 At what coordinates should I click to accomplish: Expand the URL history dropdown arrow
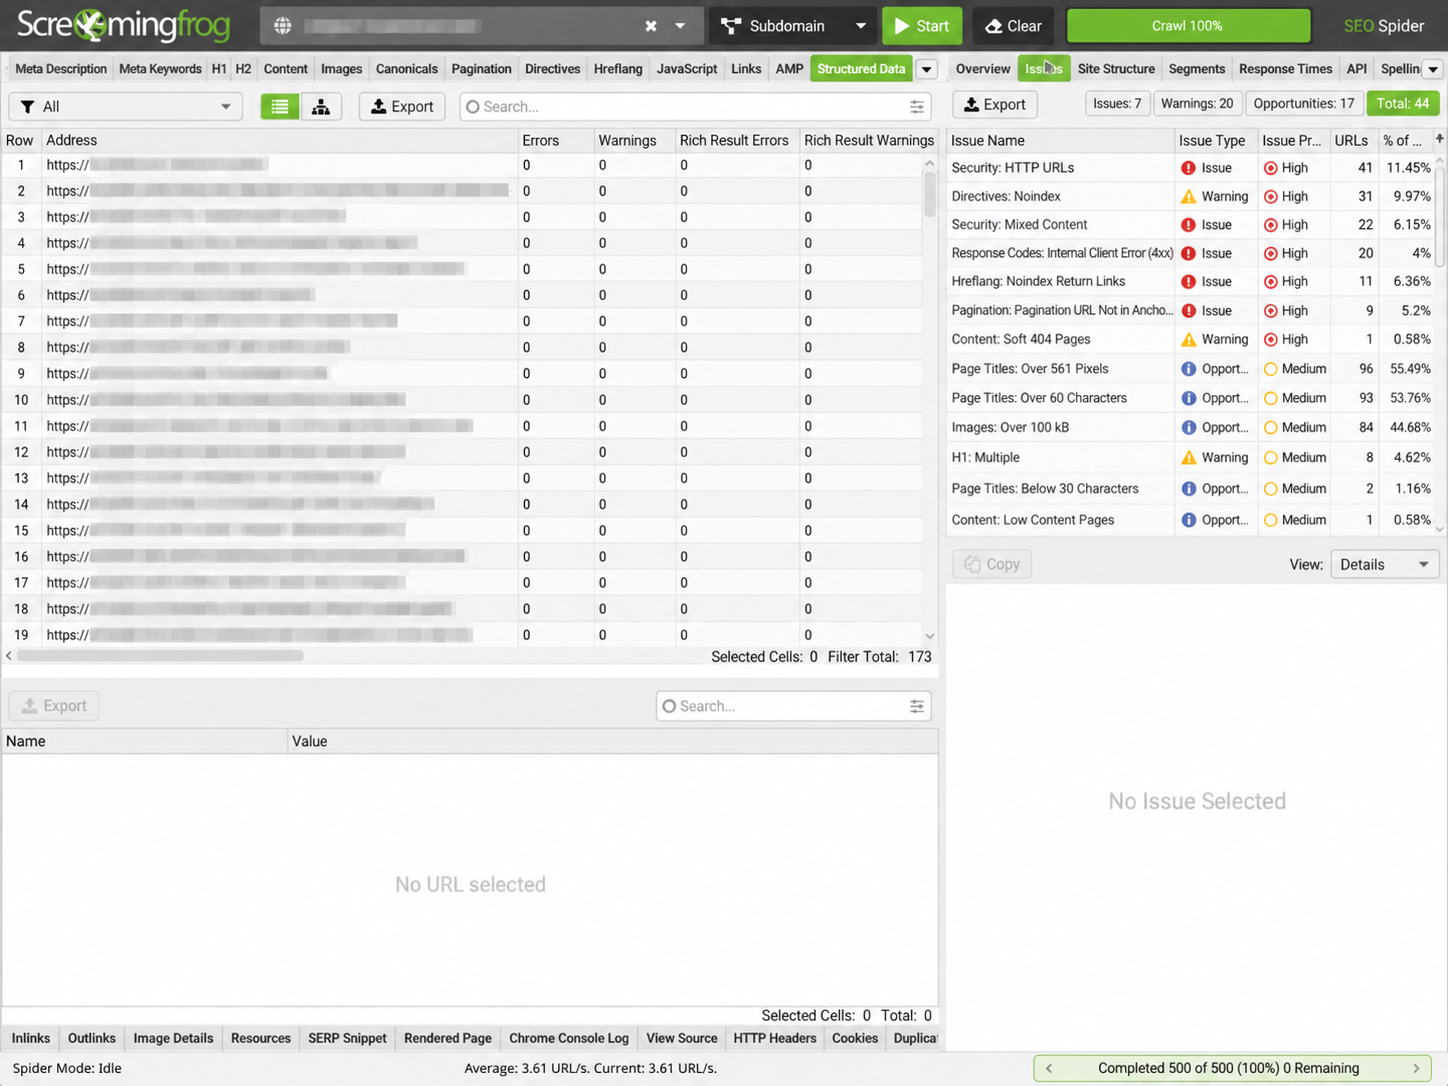click(x=680, y=26)
